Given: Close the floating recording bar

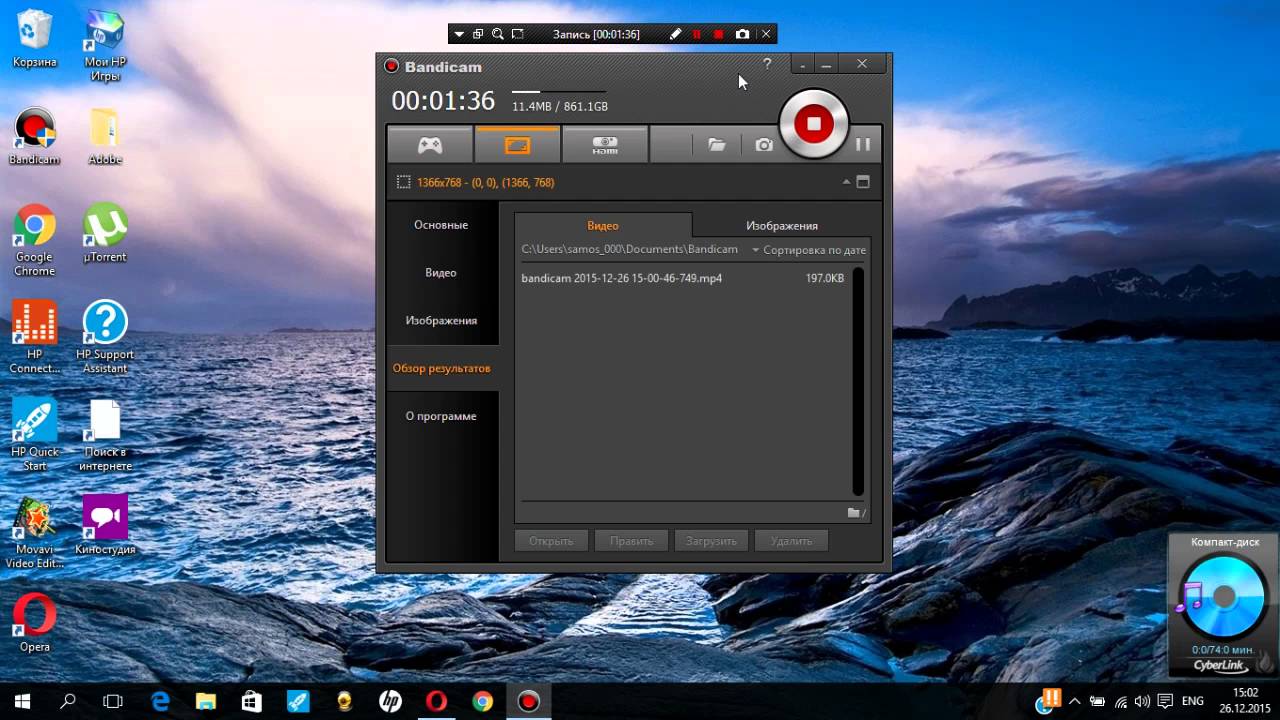Looking at the screenshot, I should point(766,34).
